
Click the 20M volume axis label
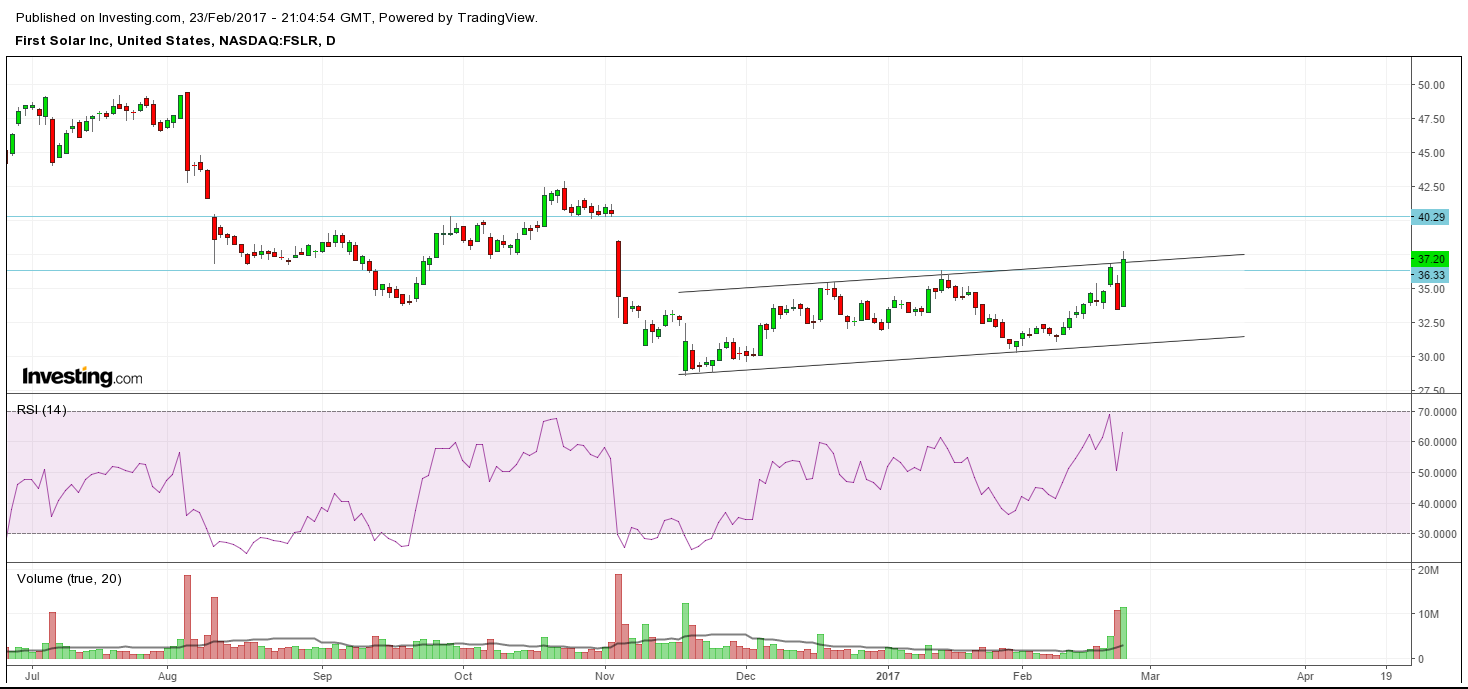pos(1429,570)
